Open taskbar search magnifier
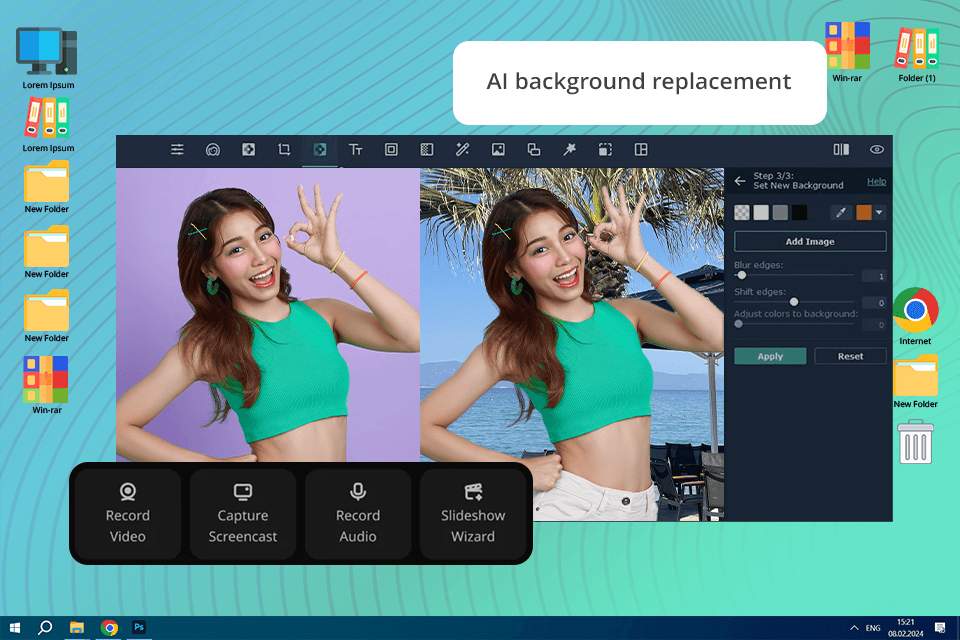The width and height of the screenshot is (960, 640). pos(45,628)
